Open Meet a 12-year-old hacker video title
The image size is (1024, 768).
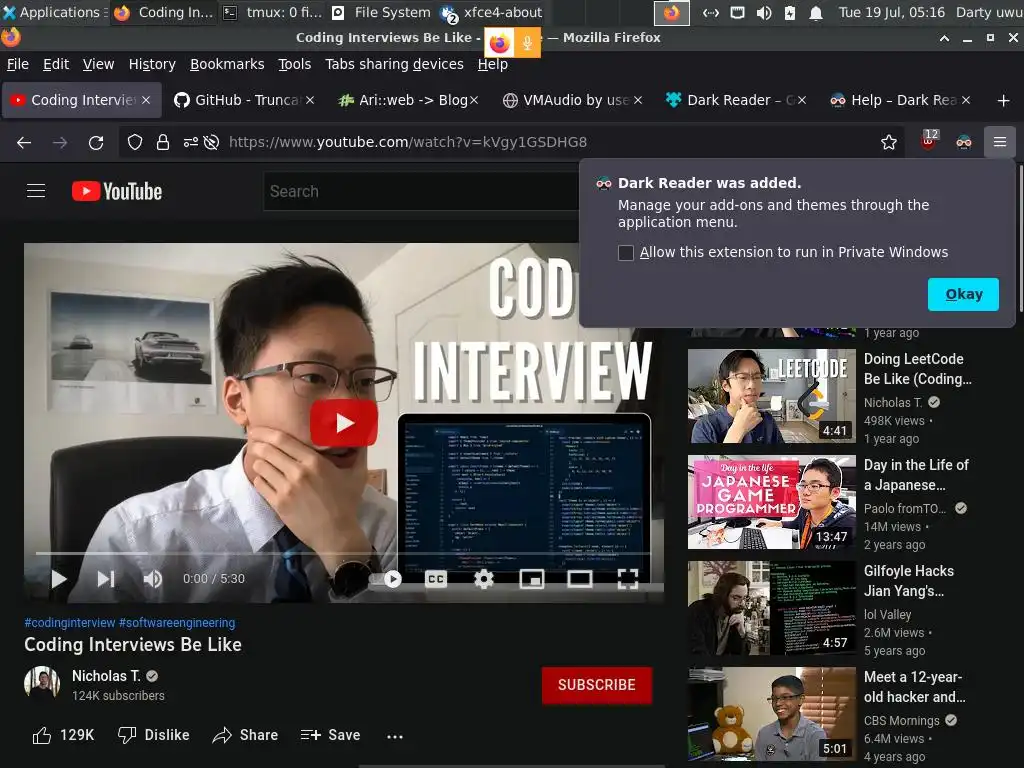click(914, 686)
